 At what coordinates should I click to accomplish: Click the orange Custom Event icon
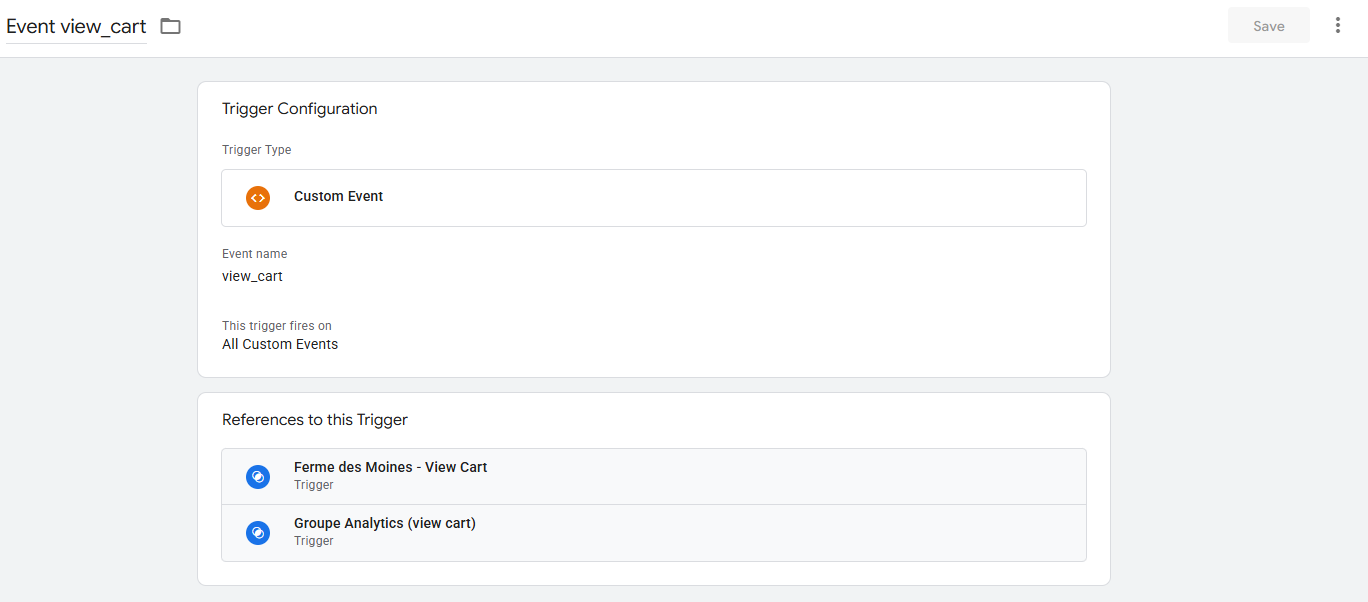(258, 198)
